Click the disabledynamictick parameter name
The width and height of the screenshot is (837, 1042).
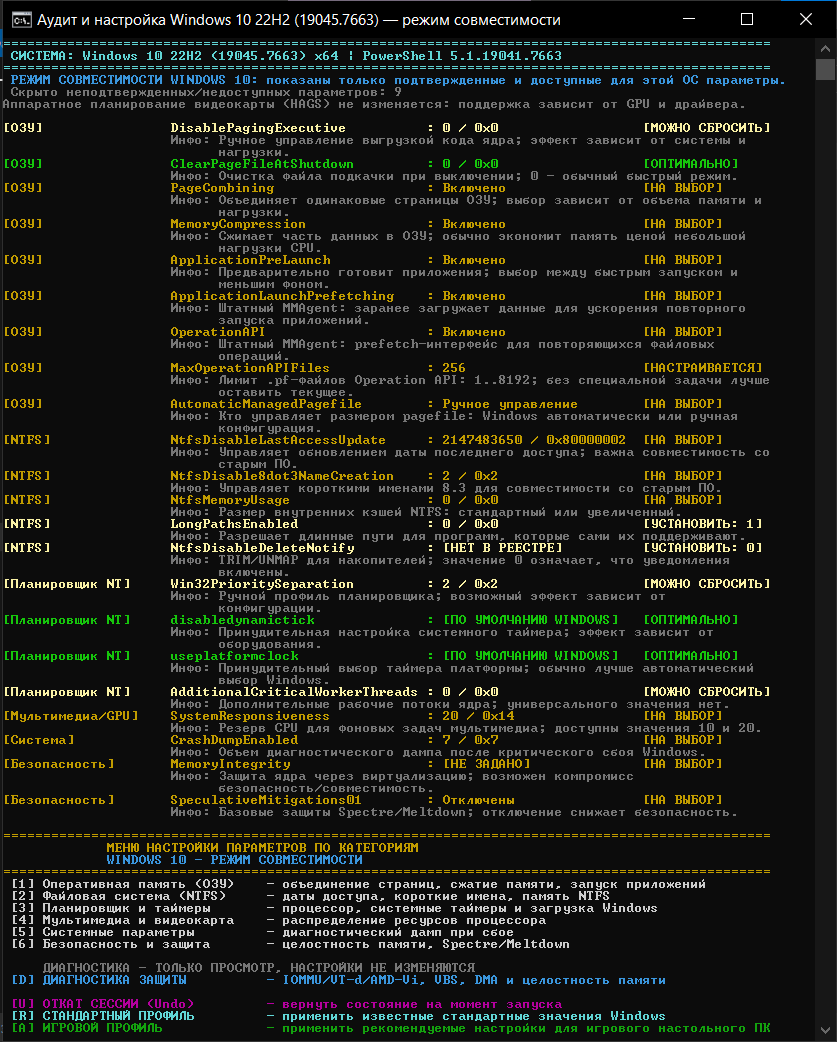coord(242,619)
